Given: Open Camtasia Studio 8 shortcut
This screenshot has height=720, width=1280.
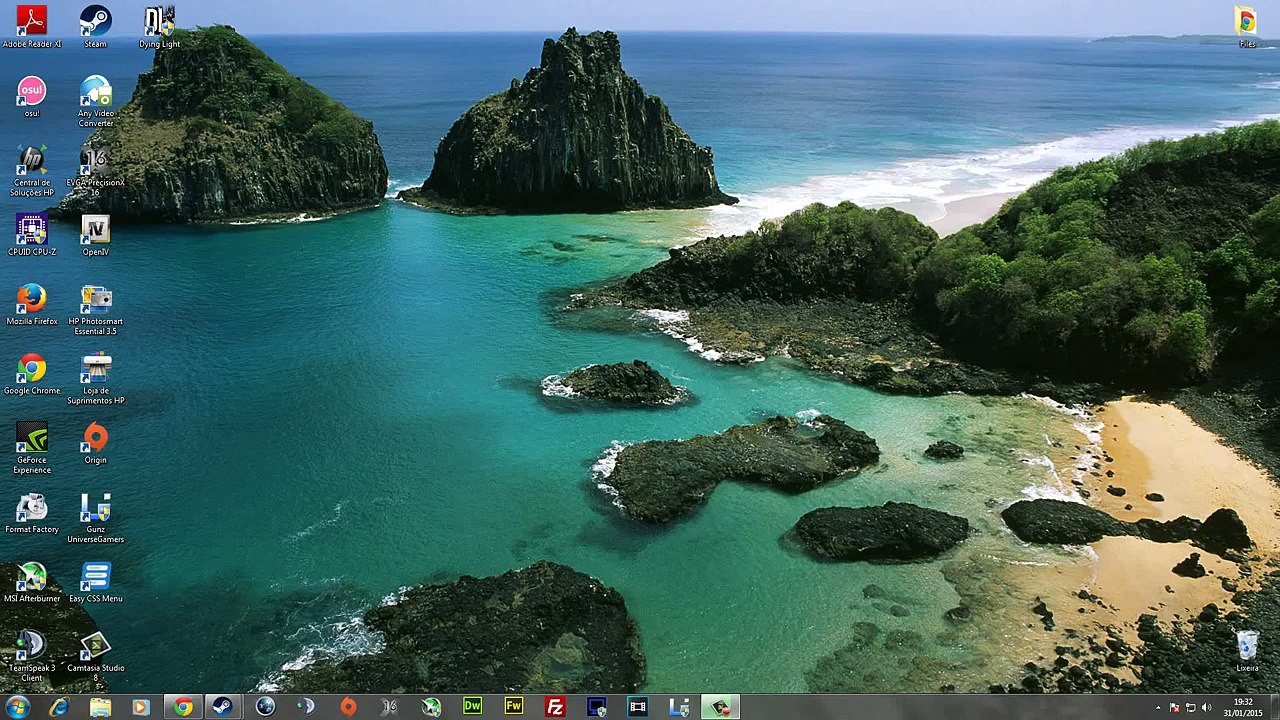Looking at the screenshot, I should [x=95, y=647].
